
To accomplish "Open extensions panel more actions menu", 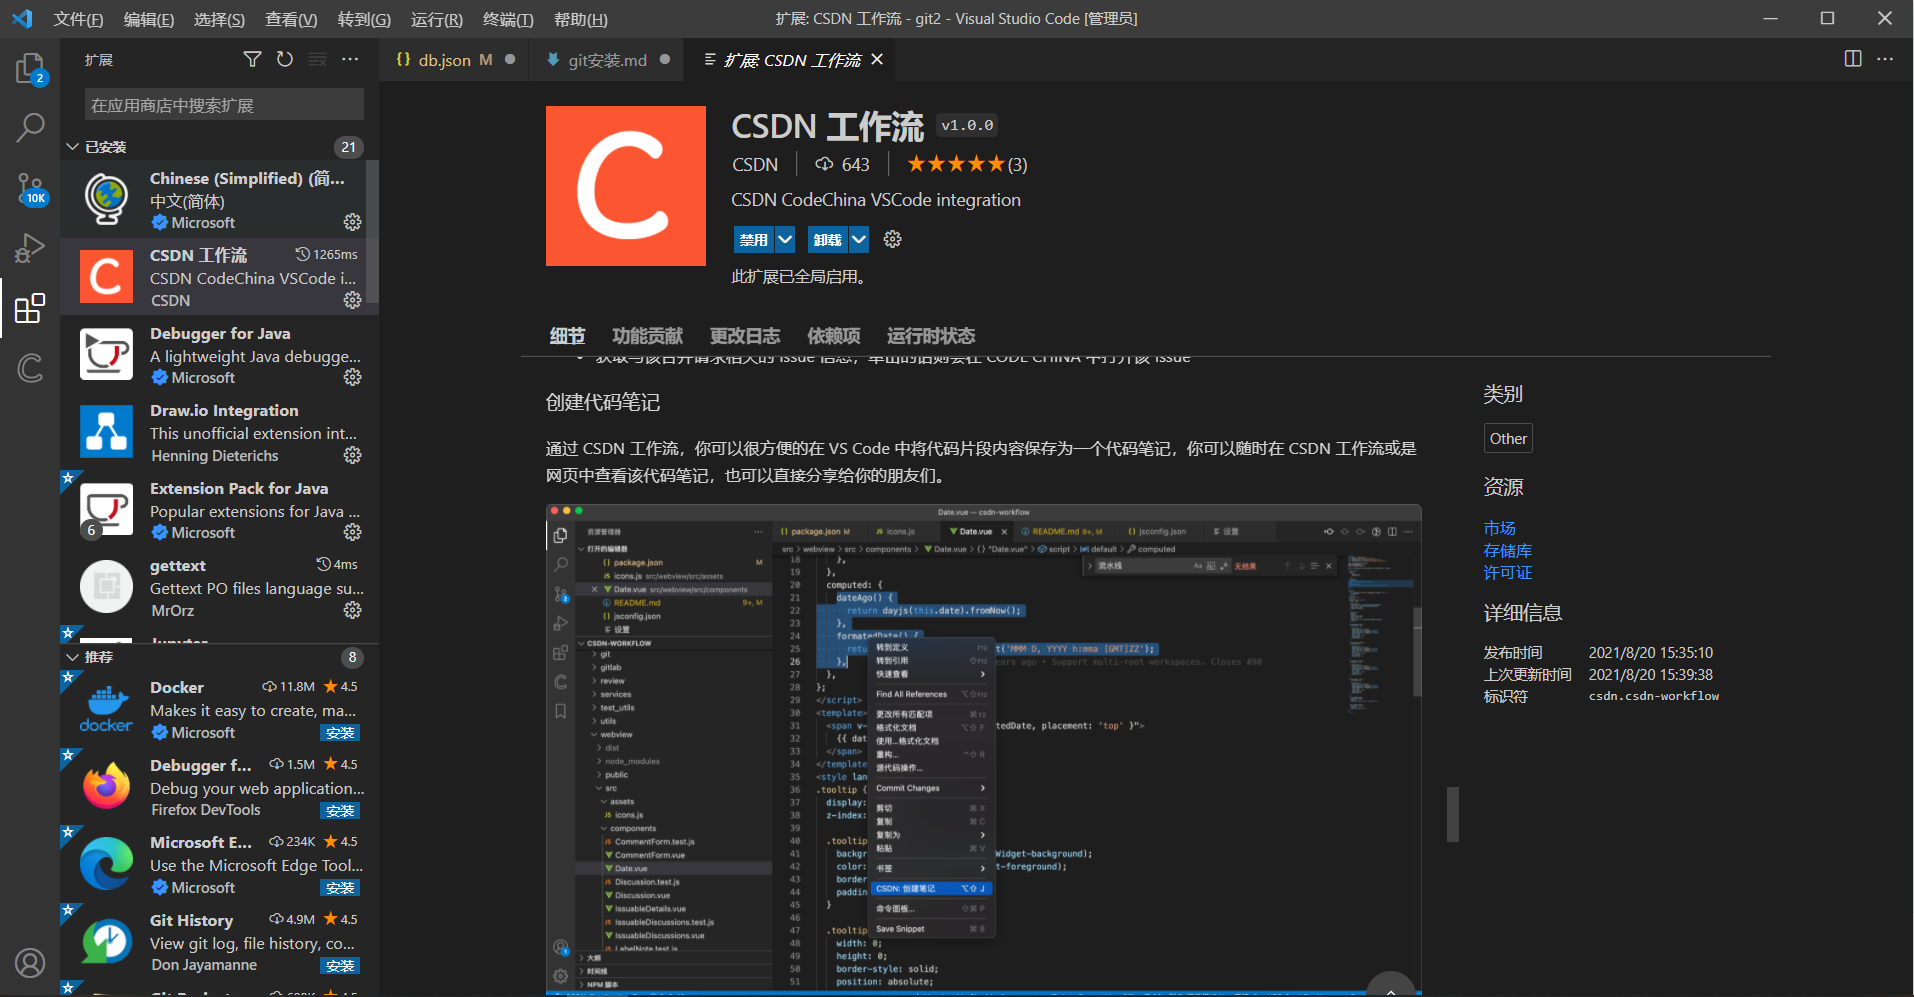I will click(350, 60).
